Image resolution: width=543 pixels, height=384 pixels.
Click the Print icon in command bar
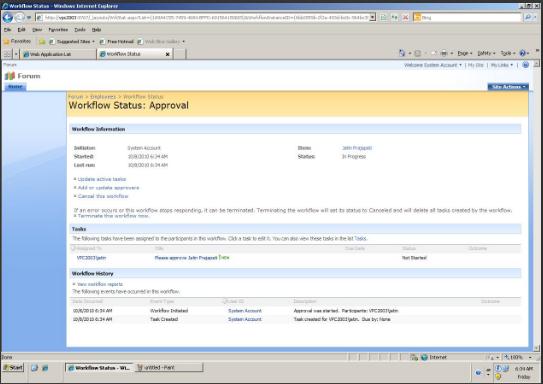click(444, 53)
